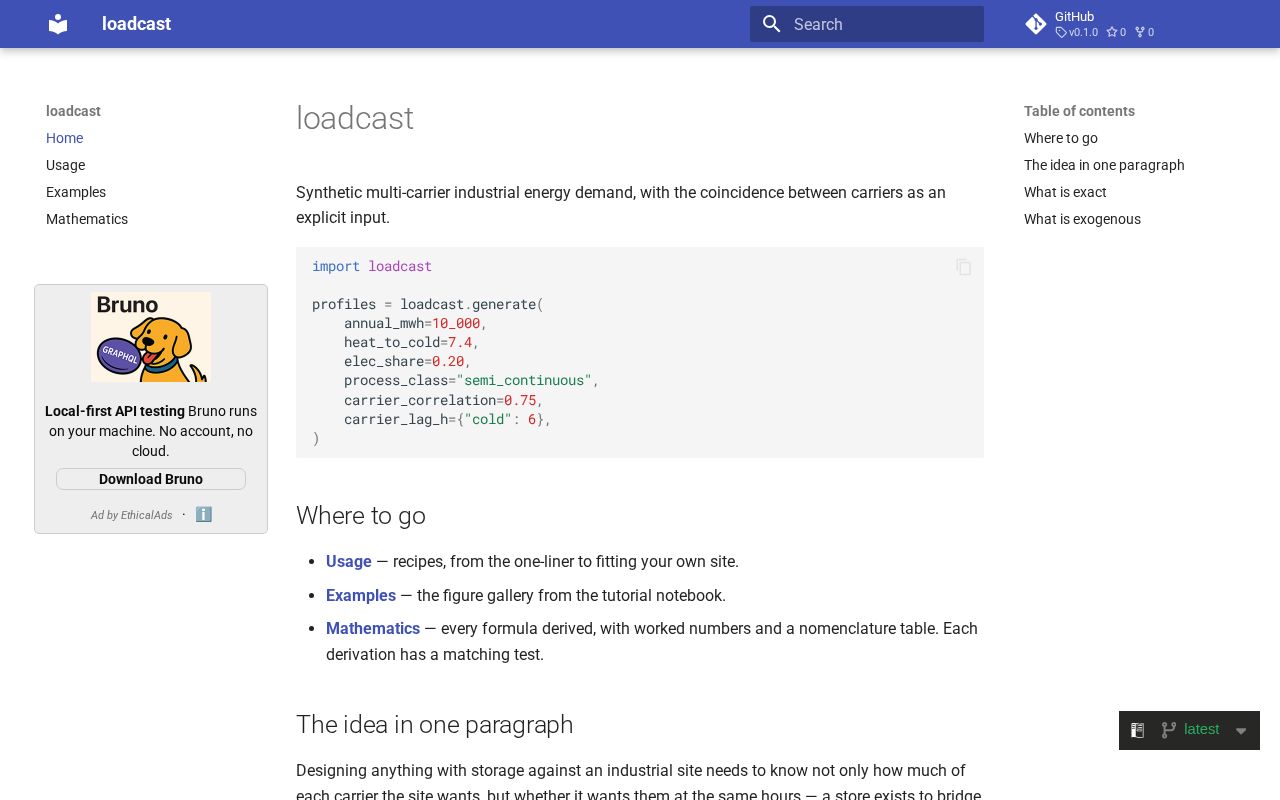Follow the bold Mathematics link in body
1280x800 pixels.
373,628
